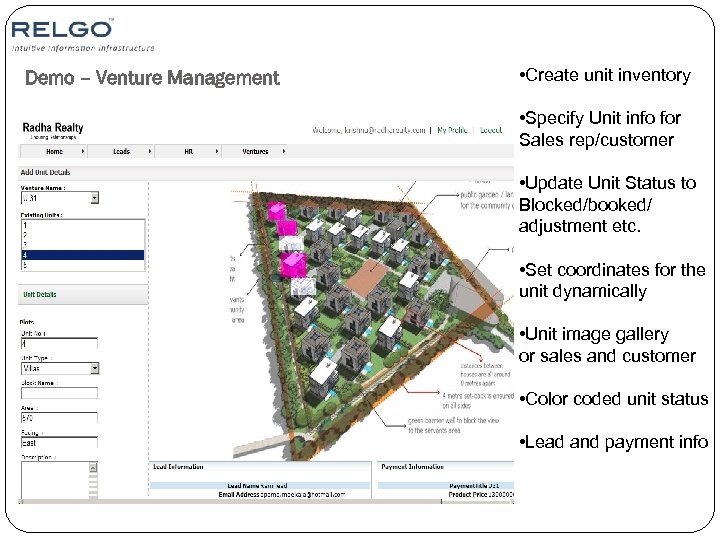720x540 pixels.
Task: Click the Product Price row
Action: coord(445,495)
